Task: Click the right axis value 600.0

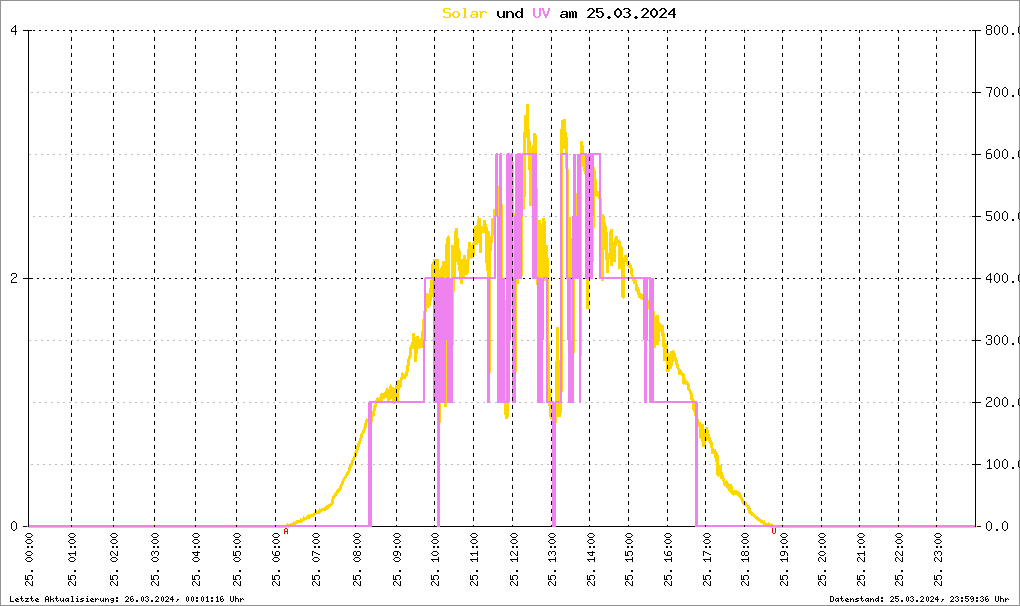Action: point(1004,154)
